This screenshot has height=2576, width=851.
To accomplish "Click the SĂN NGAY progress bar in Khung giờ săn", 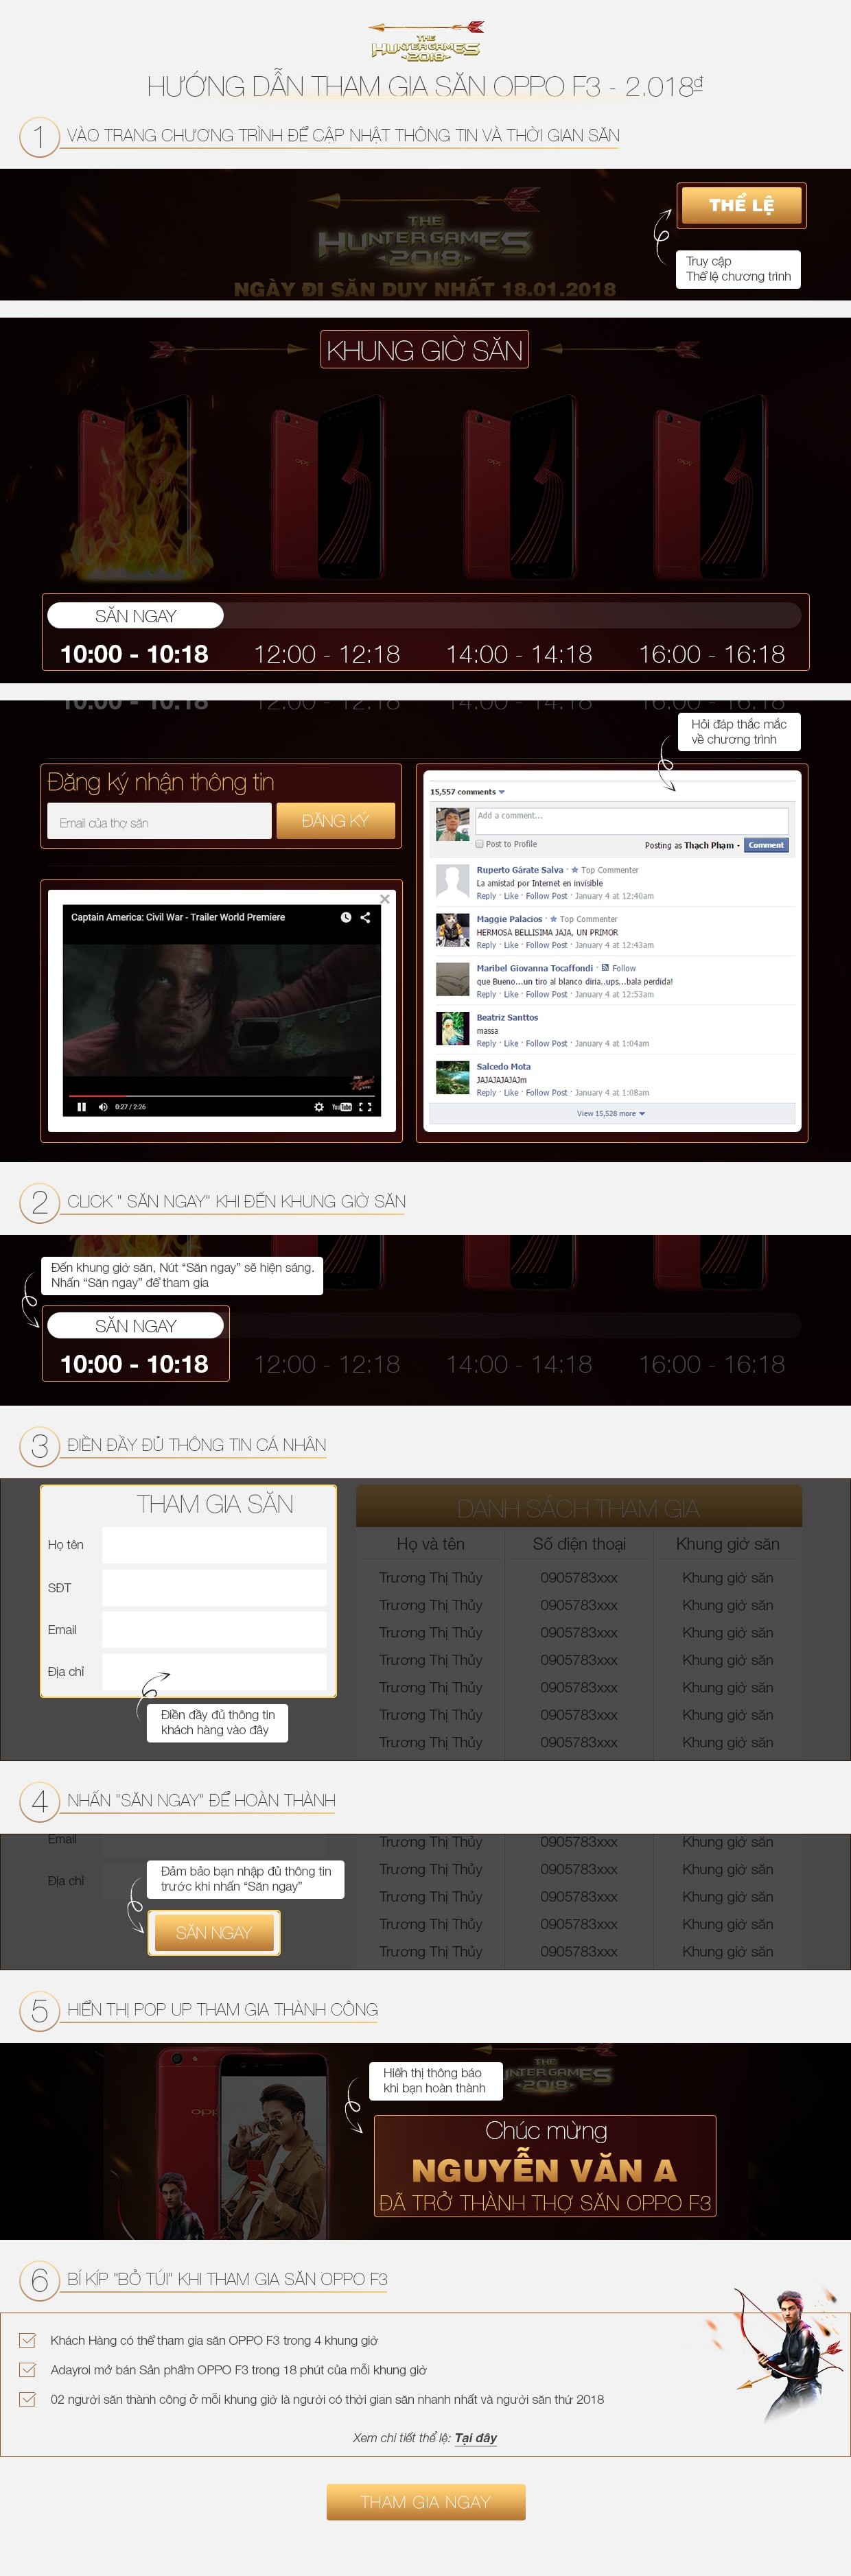I will click(x=425, y=615).
